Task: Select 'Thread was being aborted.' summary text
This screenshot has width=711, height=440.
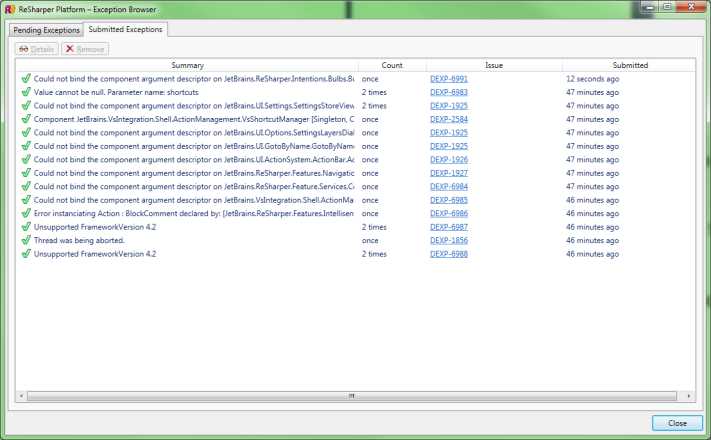Action: point(79,240)
